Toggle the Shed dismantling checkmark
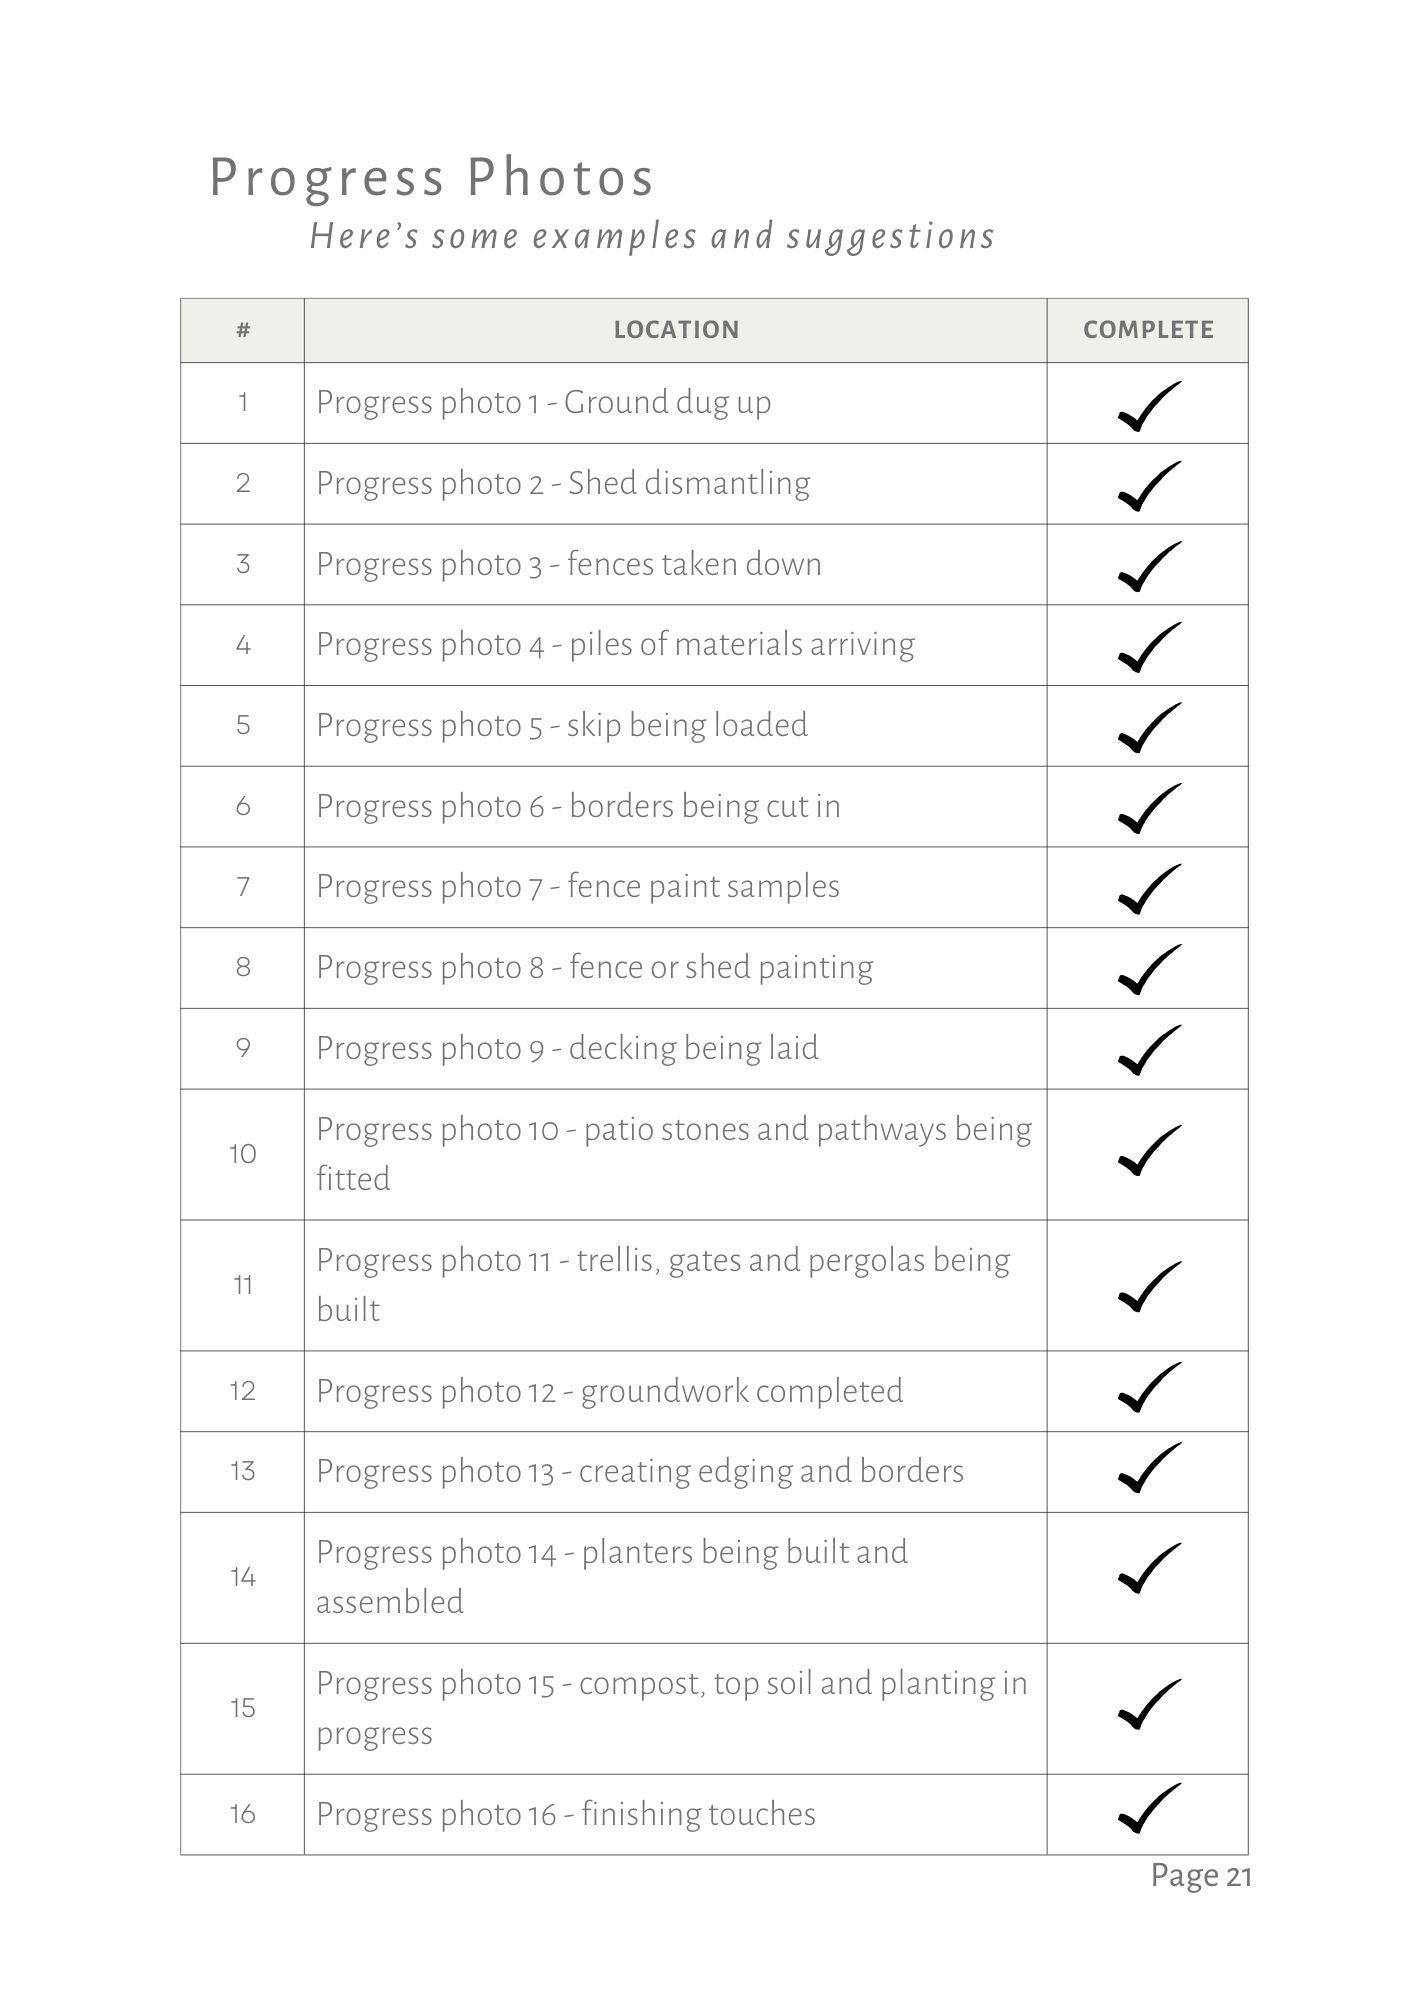Screen dimensions: 1414x2000 coord(1148,486)
